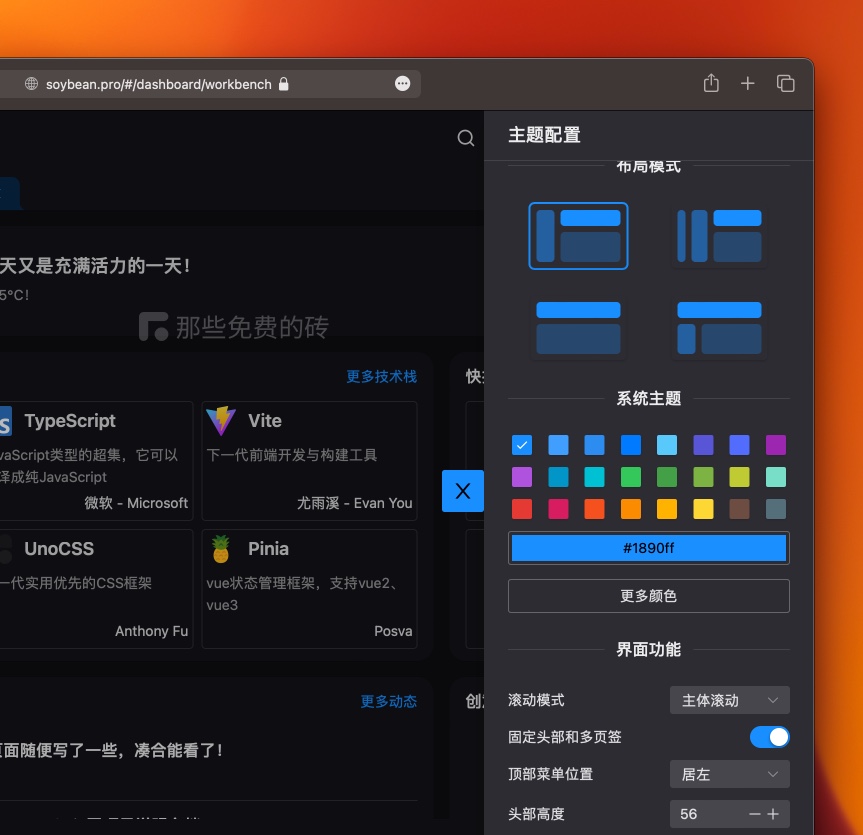Select the checked blue theme color
The width and height of the screenshot is (863, 835).
[522, 445]
